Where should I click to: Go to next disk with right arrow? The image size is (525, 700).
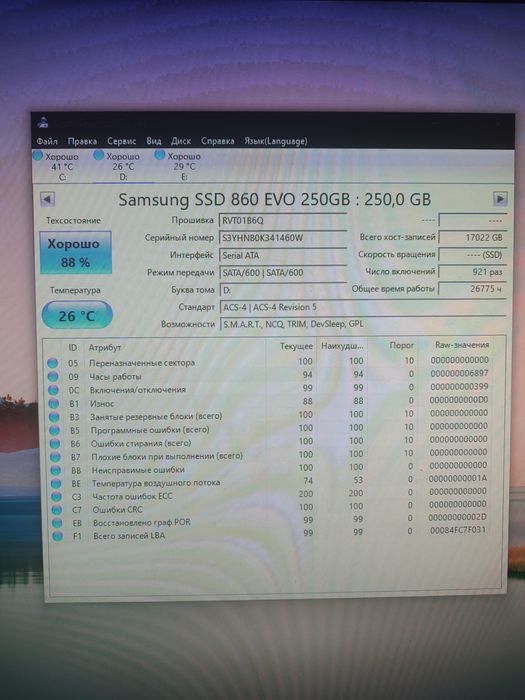tap(500, 199)
